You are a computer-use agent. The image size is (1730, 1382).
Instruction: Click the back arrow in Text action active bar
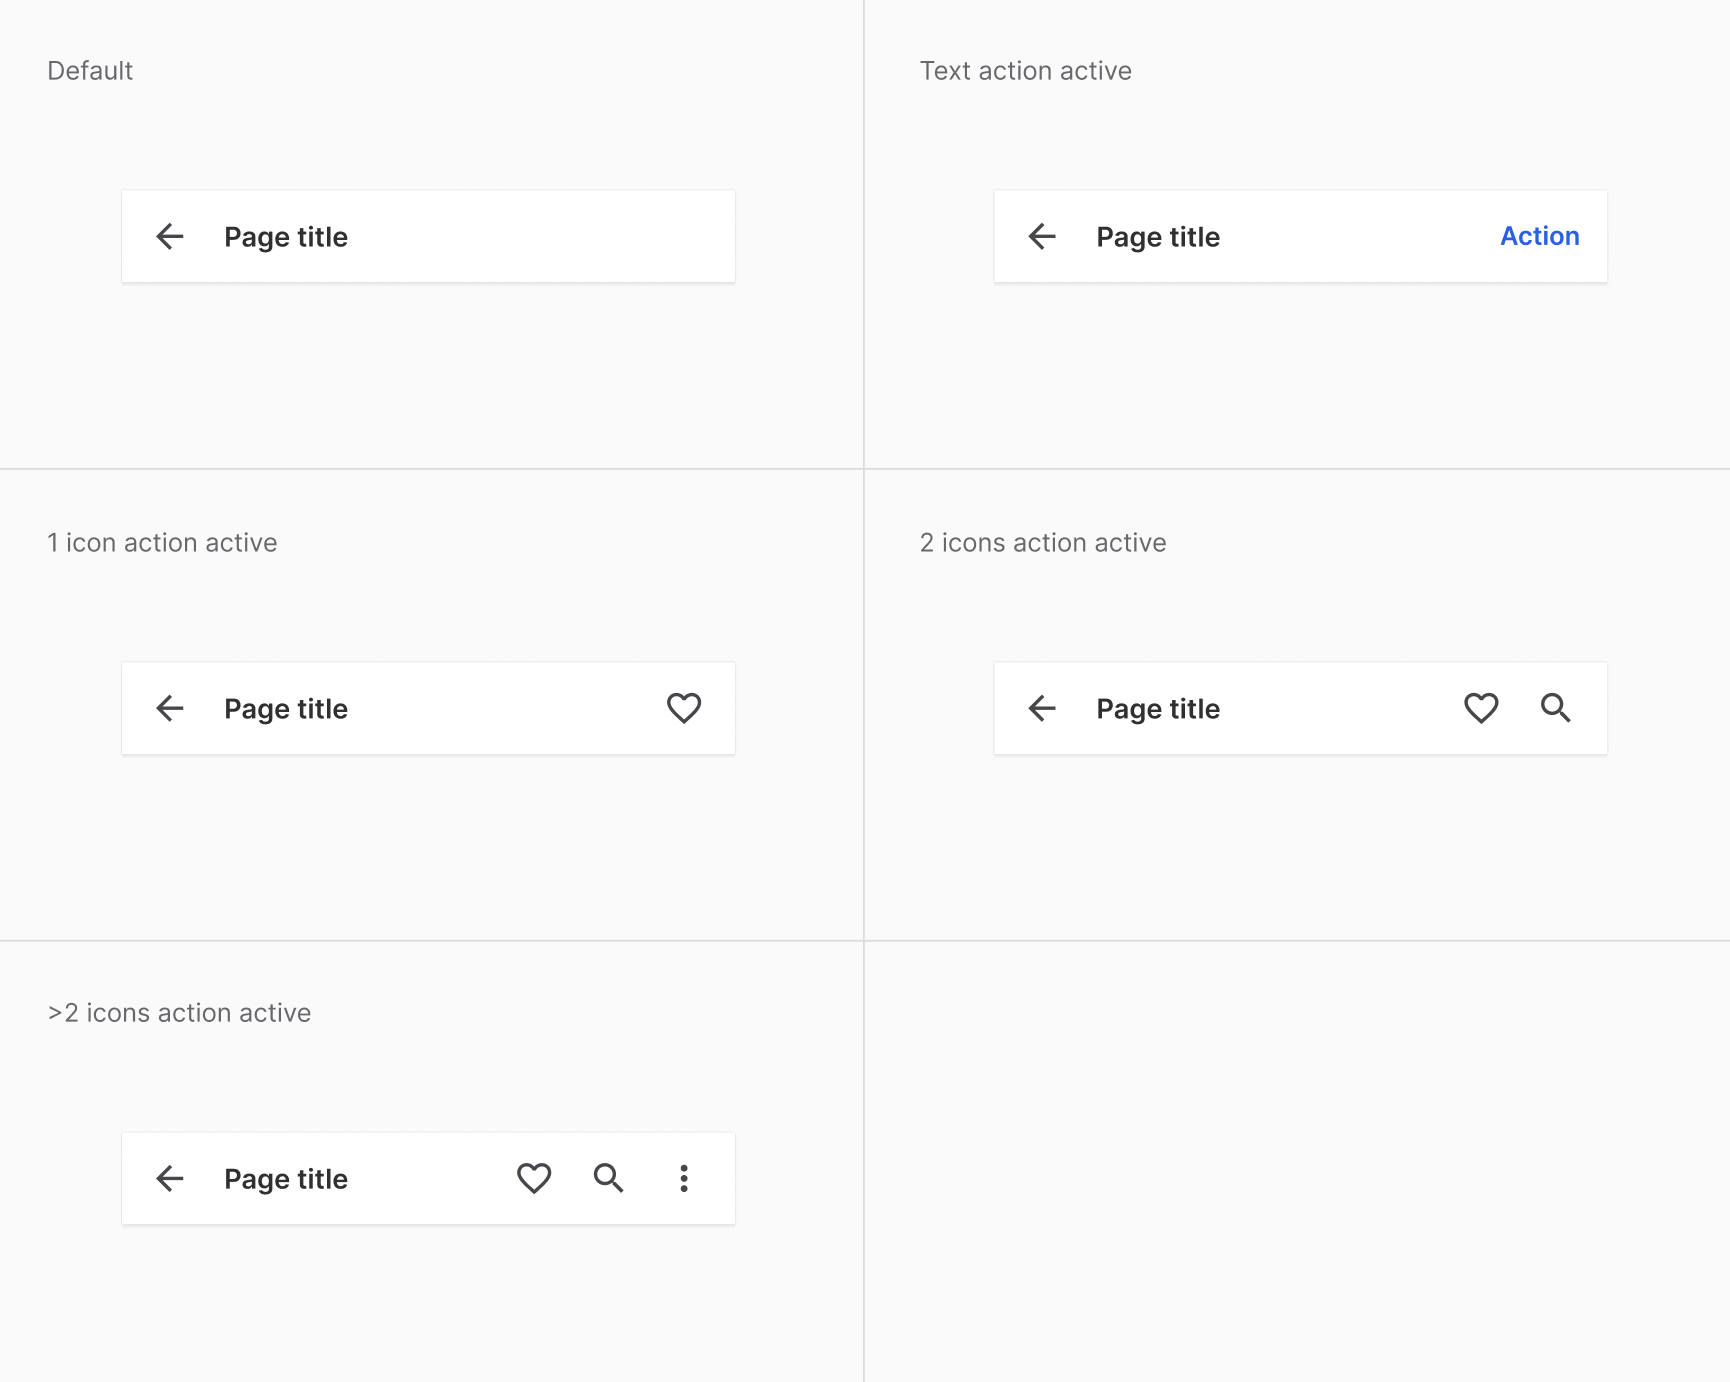(1042, 236)
